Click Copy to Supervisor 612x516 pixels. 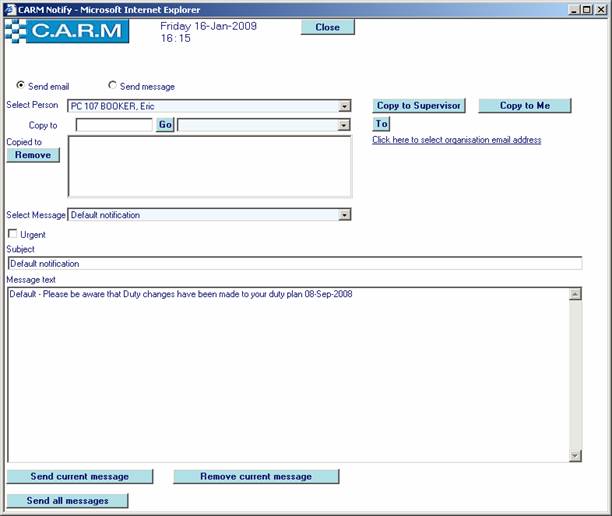[x=419, y=106]
